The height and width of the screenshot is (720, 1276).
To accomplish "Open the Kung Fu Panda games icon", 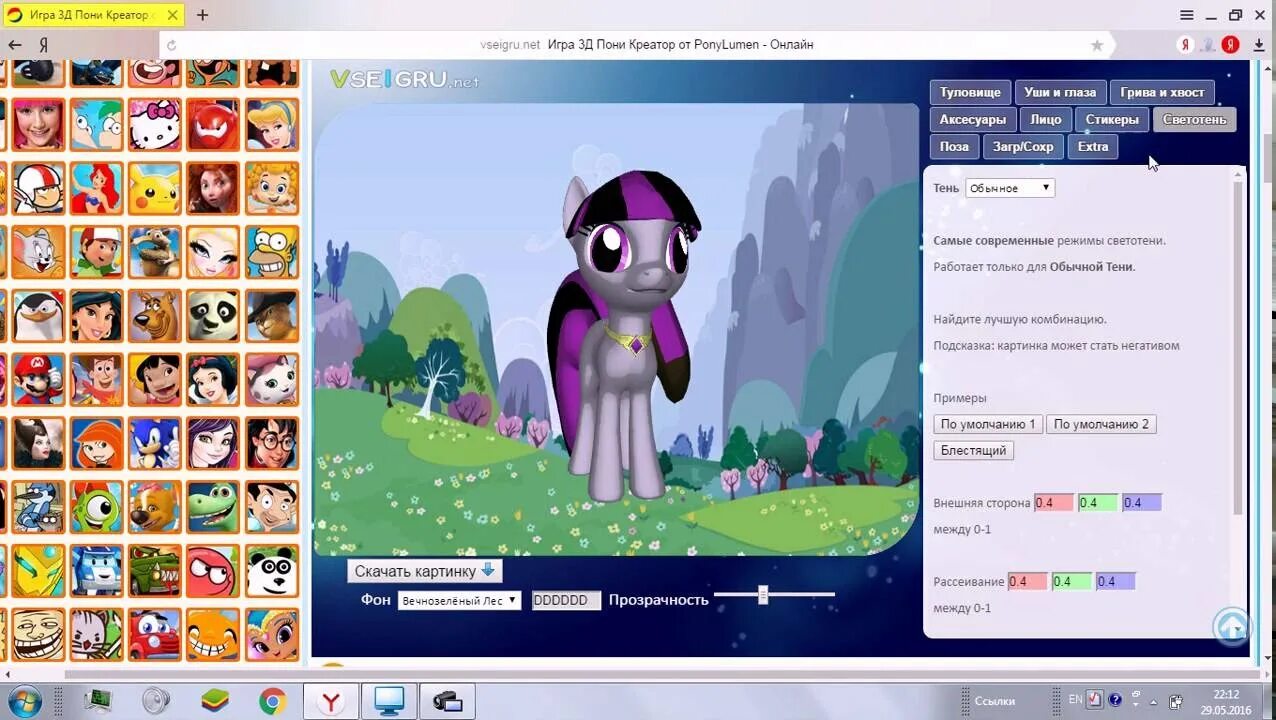I will [x=213, y=316].
